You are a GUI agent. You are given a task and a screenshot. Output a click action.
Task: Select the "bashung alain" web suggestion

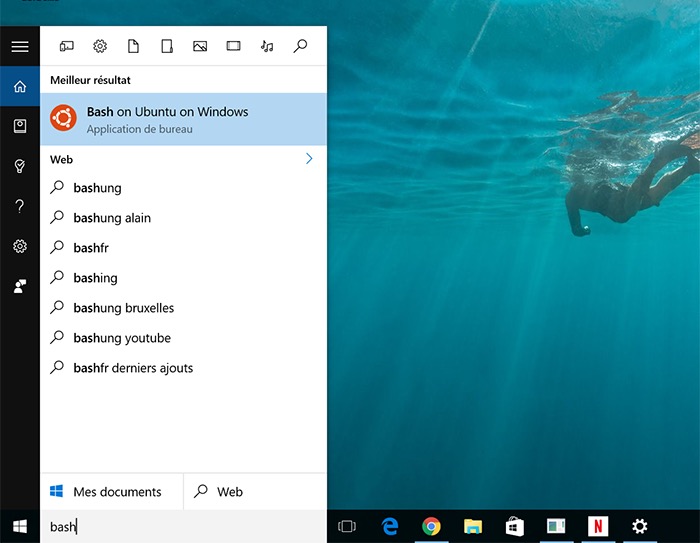coord(112,218)
